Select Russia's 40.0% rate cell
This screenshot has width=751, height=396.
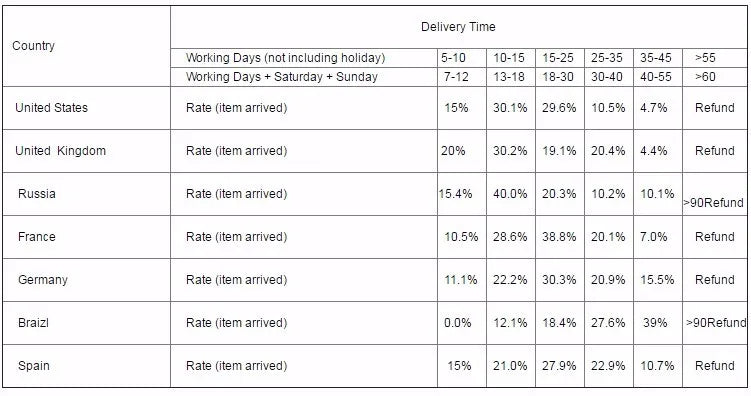pos(511,194)
